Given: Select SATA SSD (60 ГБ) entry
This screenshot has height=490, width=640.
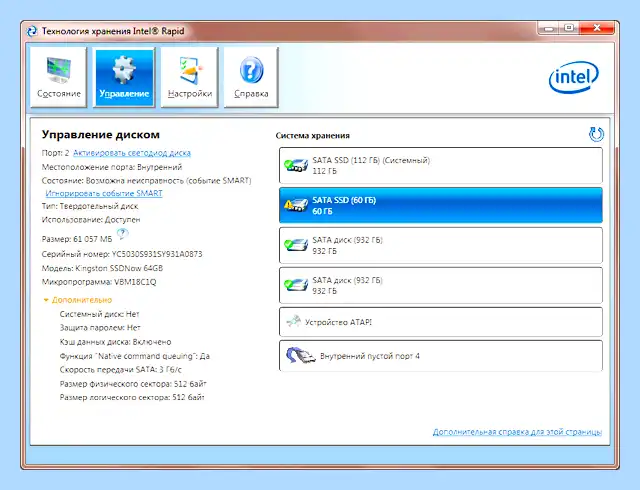Looking at the screenshot, I should tap(441, 205).
